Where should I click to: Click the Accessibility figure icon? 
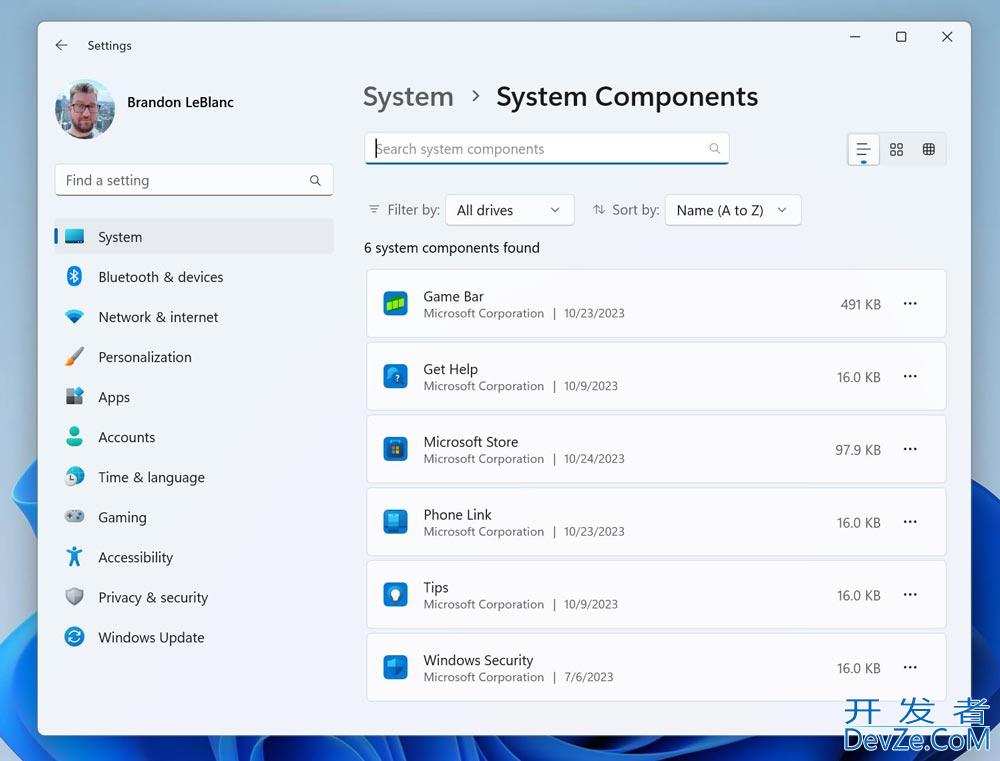coord(75,556)
